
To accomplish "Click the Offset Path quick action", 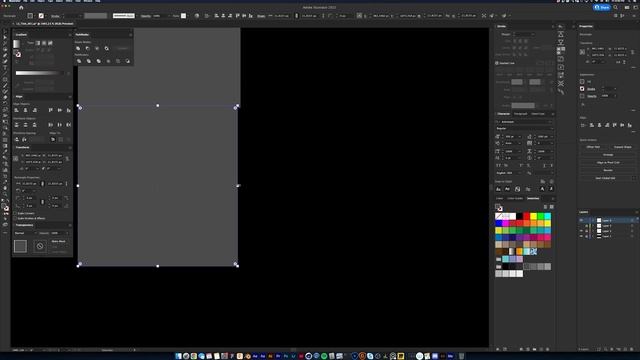I will (593, 147).
